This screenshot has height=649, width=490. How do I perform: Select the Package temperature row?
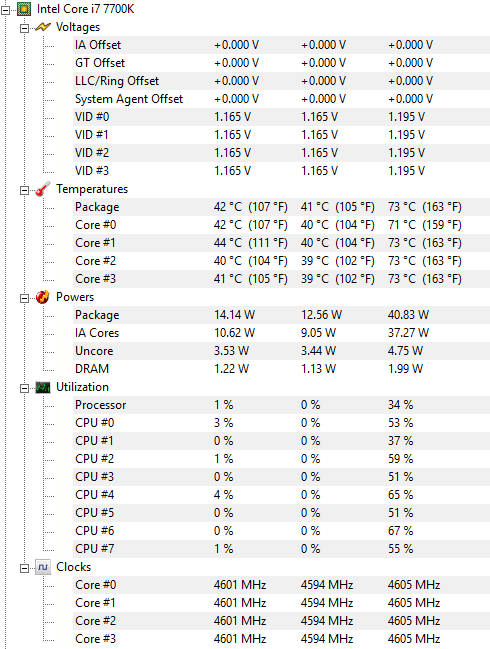coord(281,207)
